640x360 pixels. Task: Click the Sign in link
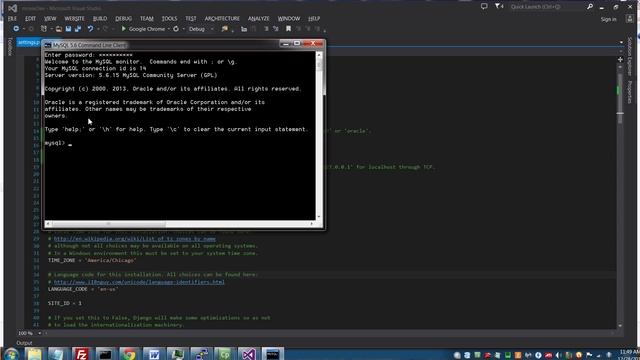point(608,19)
